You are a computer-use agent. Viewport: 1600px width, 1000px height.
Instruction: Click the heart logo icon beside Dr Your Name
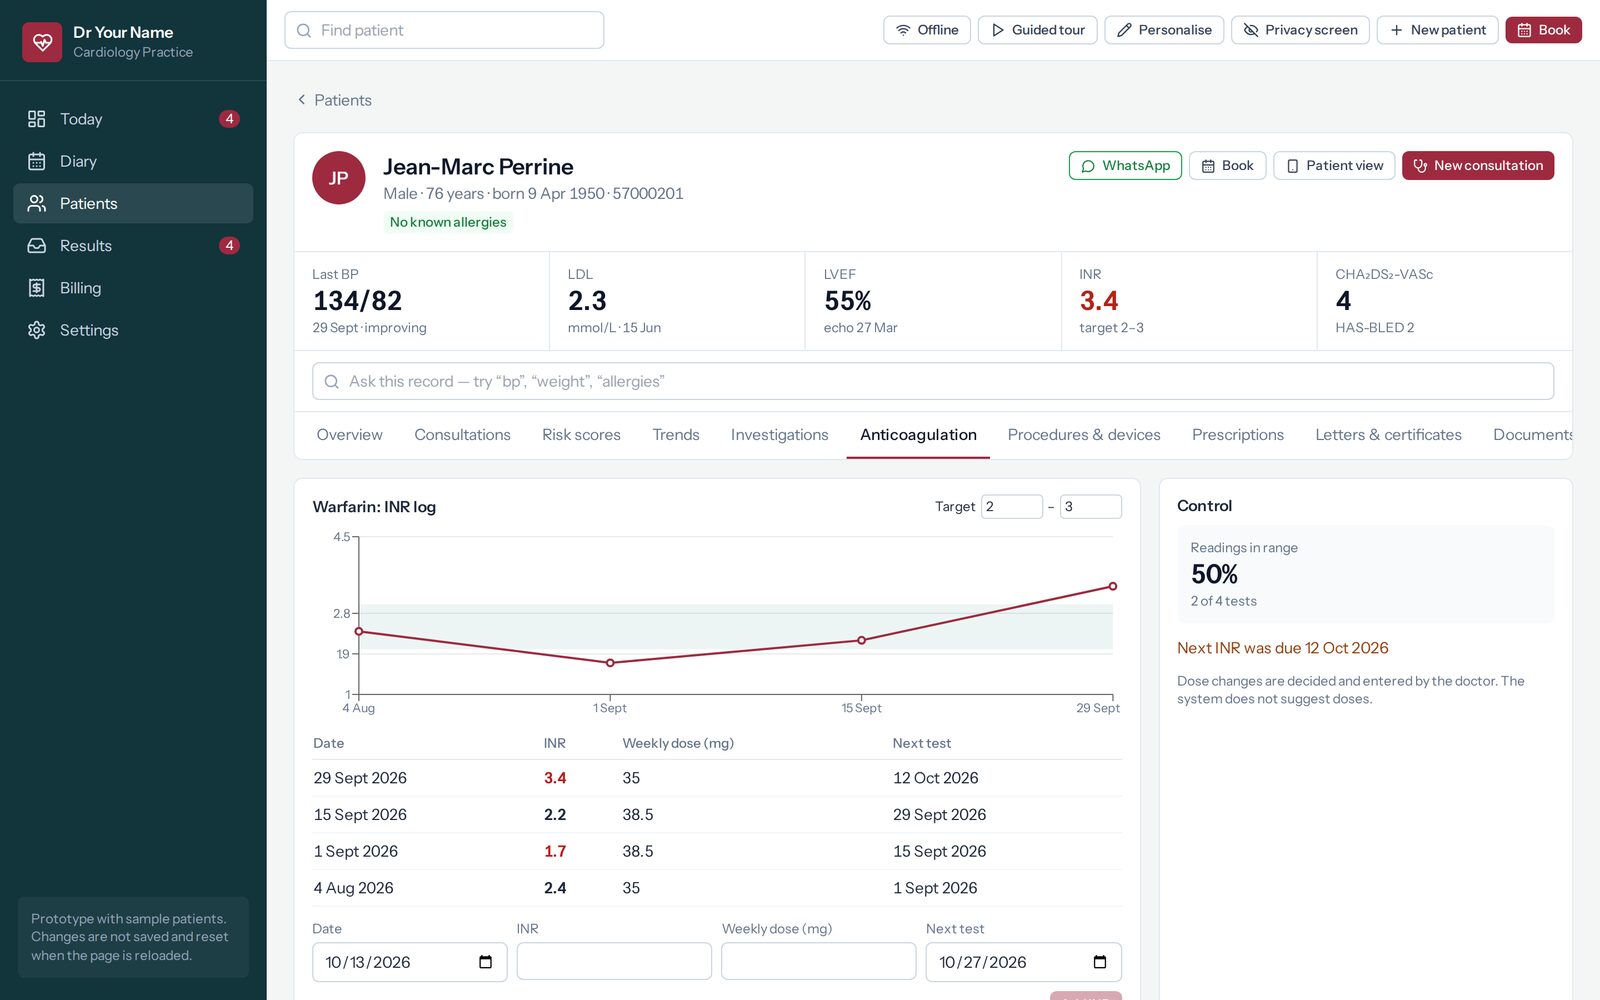click(x=42, y=42)
